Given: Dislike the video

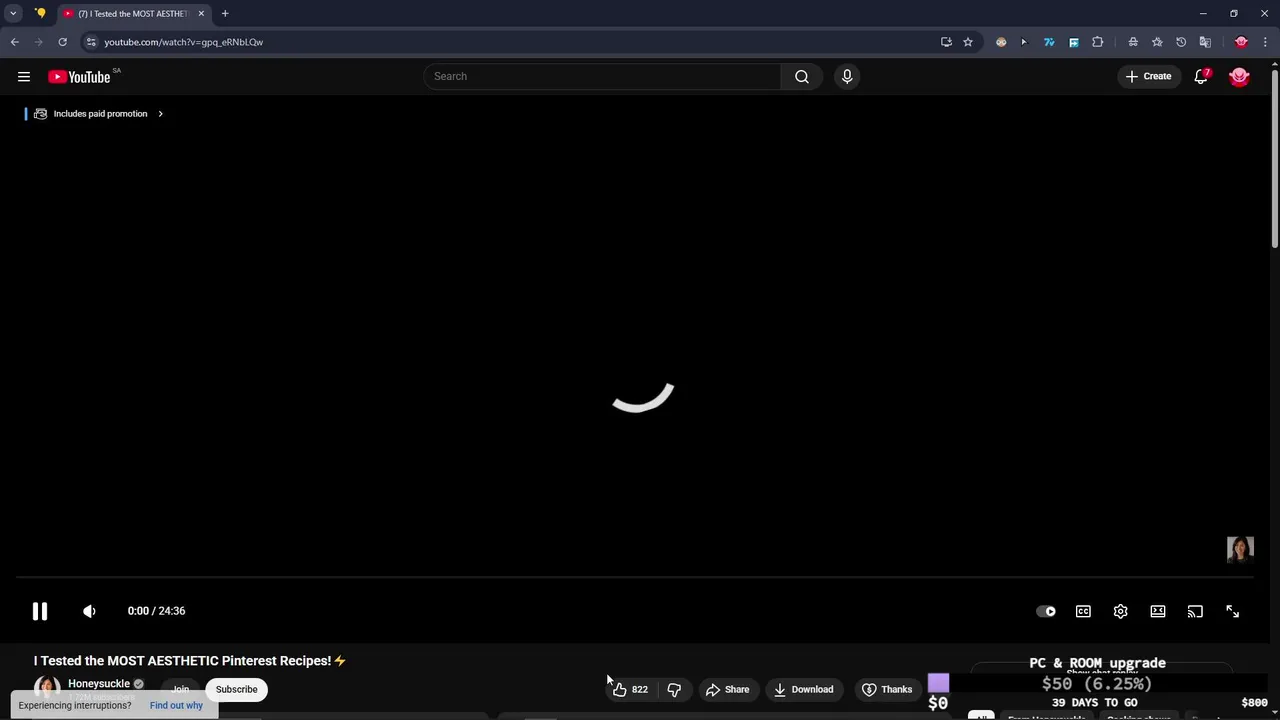Looking at the screenshot, I should 674,689.
